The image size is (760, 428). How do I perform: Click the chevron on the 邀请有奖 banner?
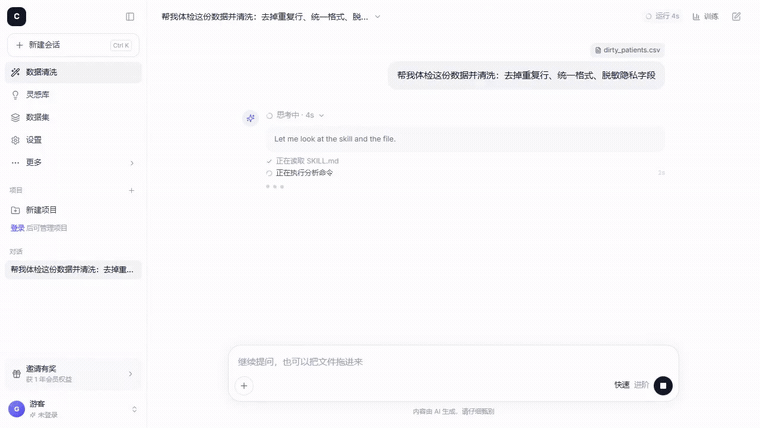130,374
